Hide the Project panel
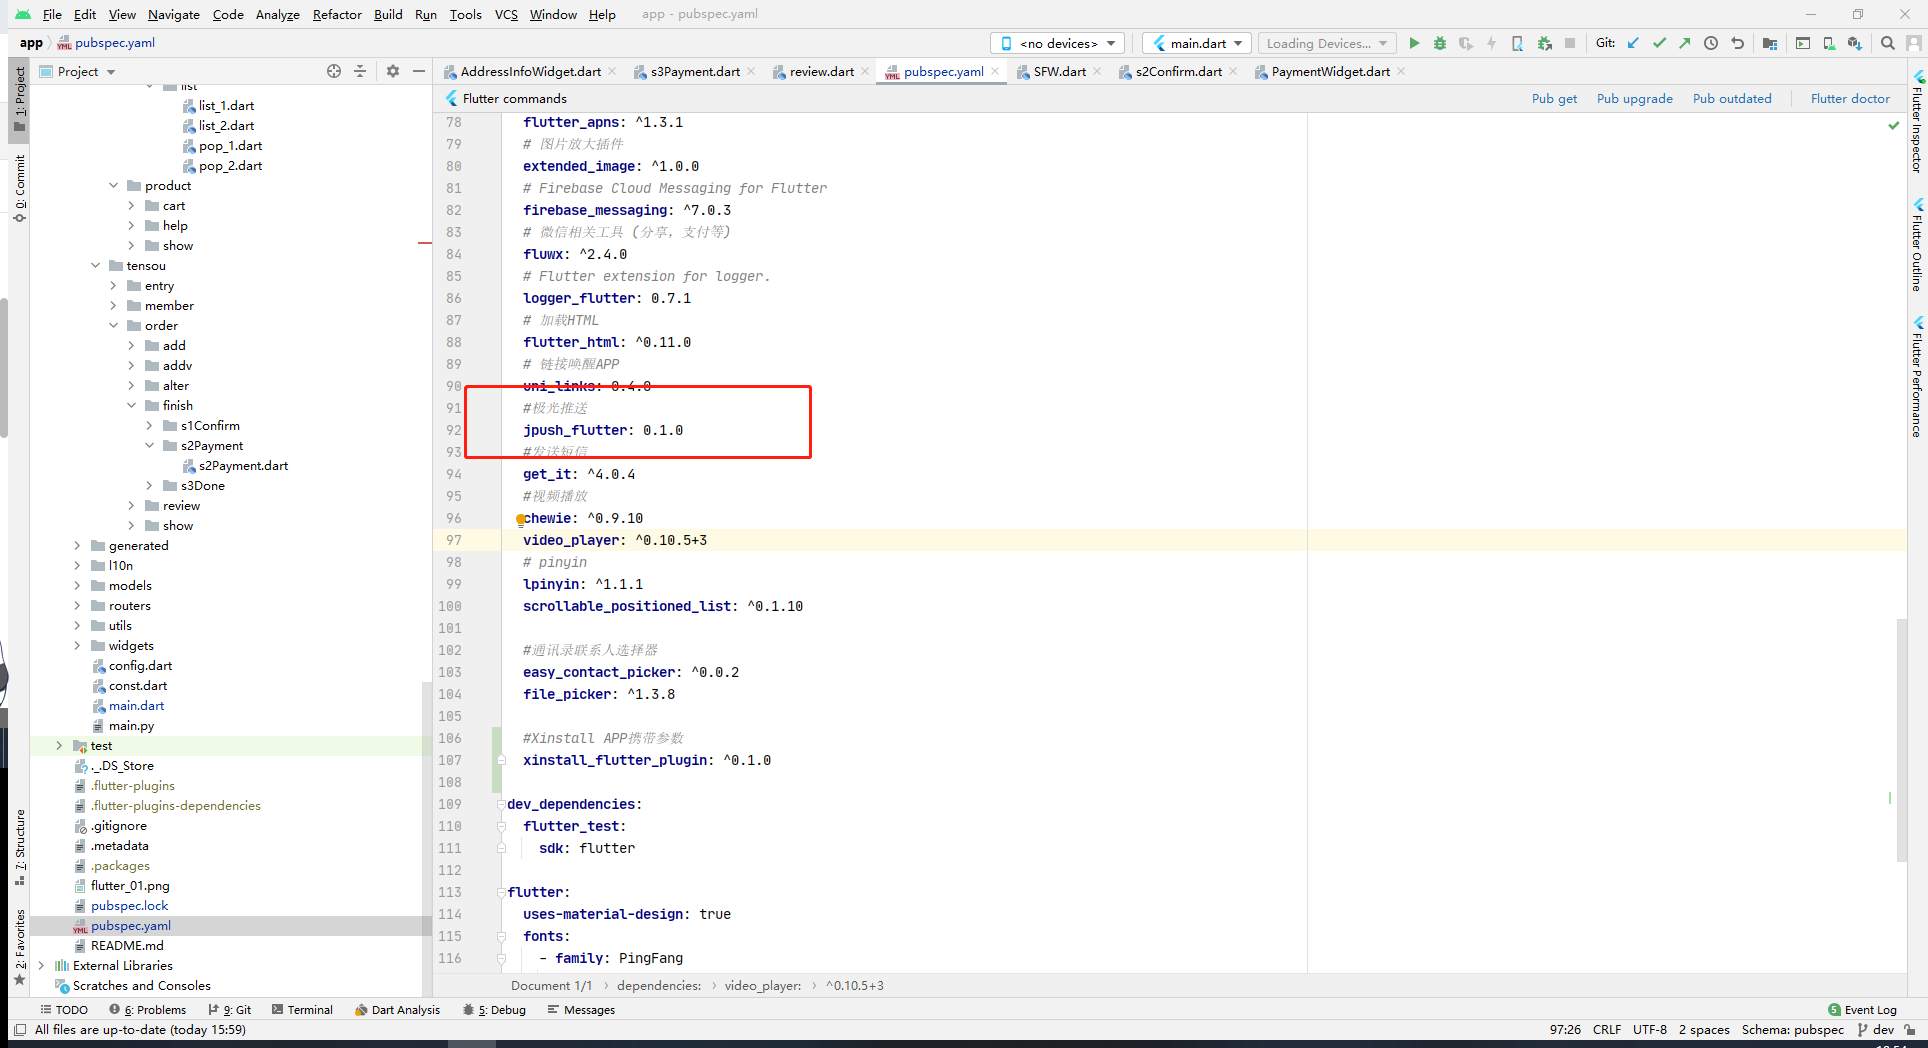 click(x=419, y=71)
